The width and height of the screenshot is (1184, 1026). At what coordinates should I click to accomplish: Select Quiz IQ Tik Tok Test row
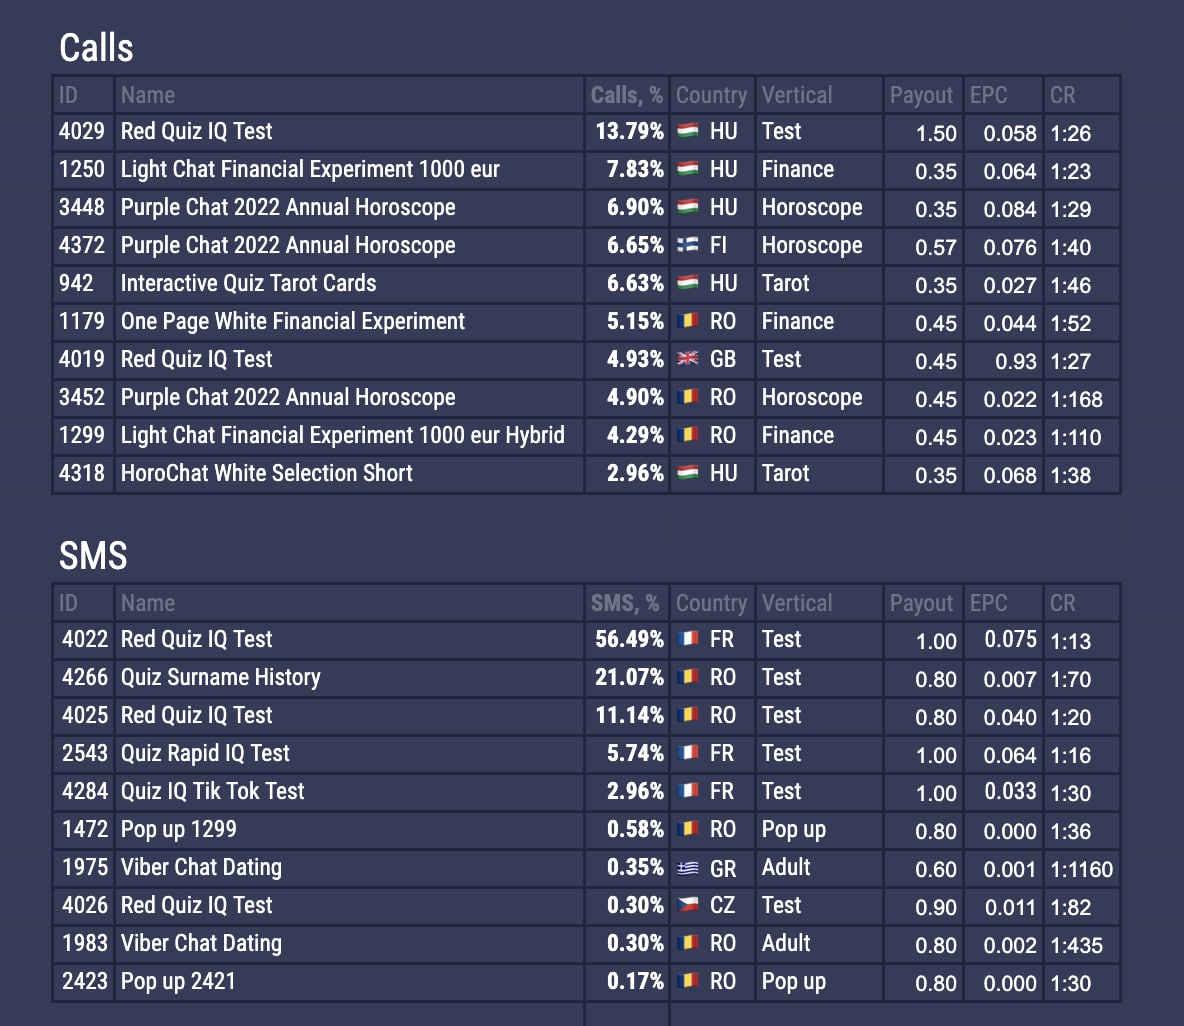pyautogui.click(x=212, y=791)
